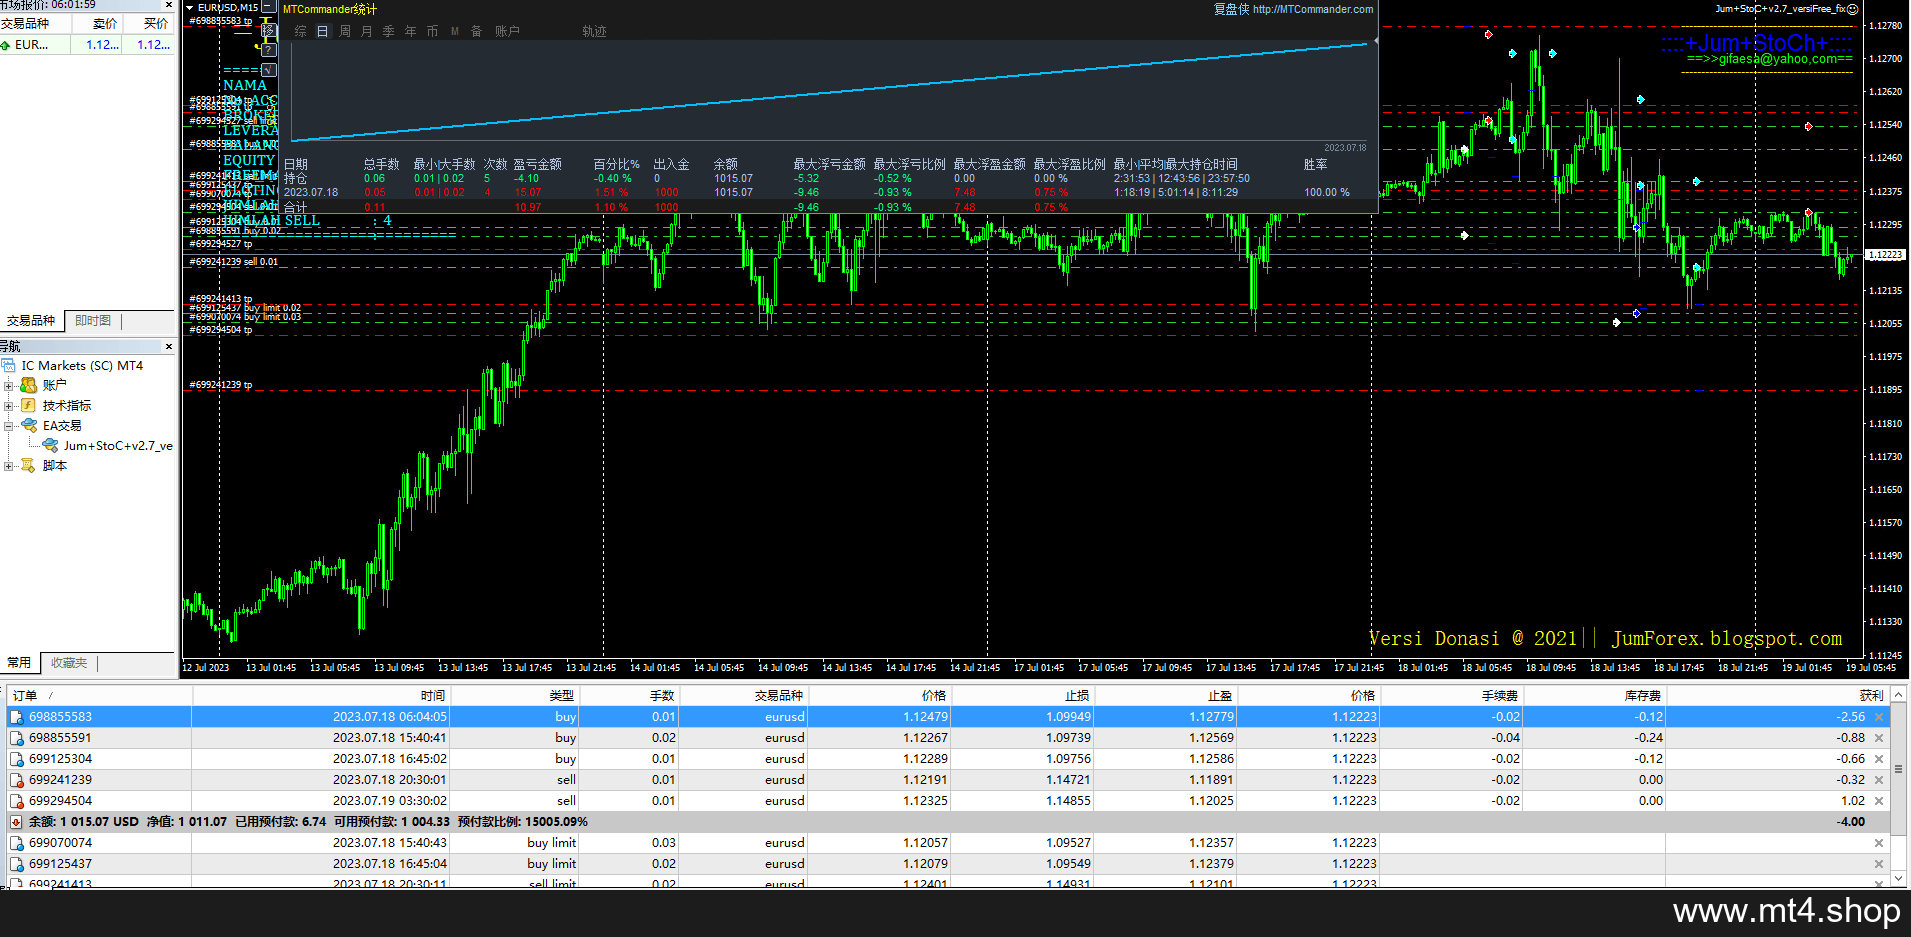1911x937 pixels.
Task: Close order 699125304 with its X button
Action: pyautogui.click(x=1879, y=759)
